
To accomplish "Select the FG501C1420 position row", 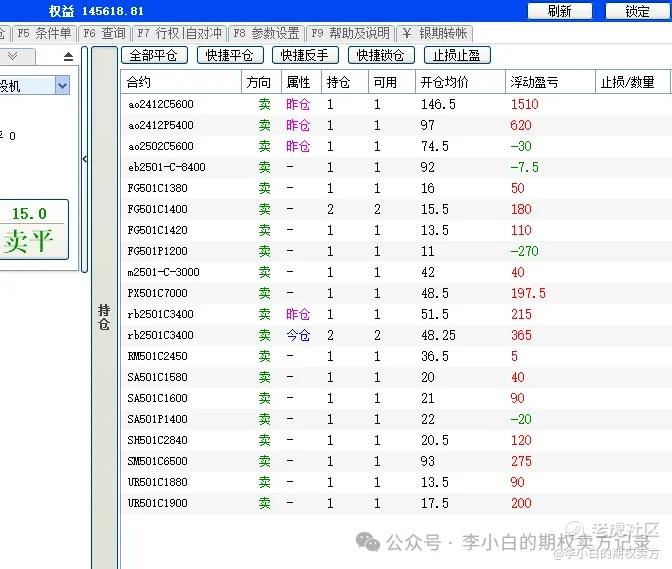I will 396,230.
